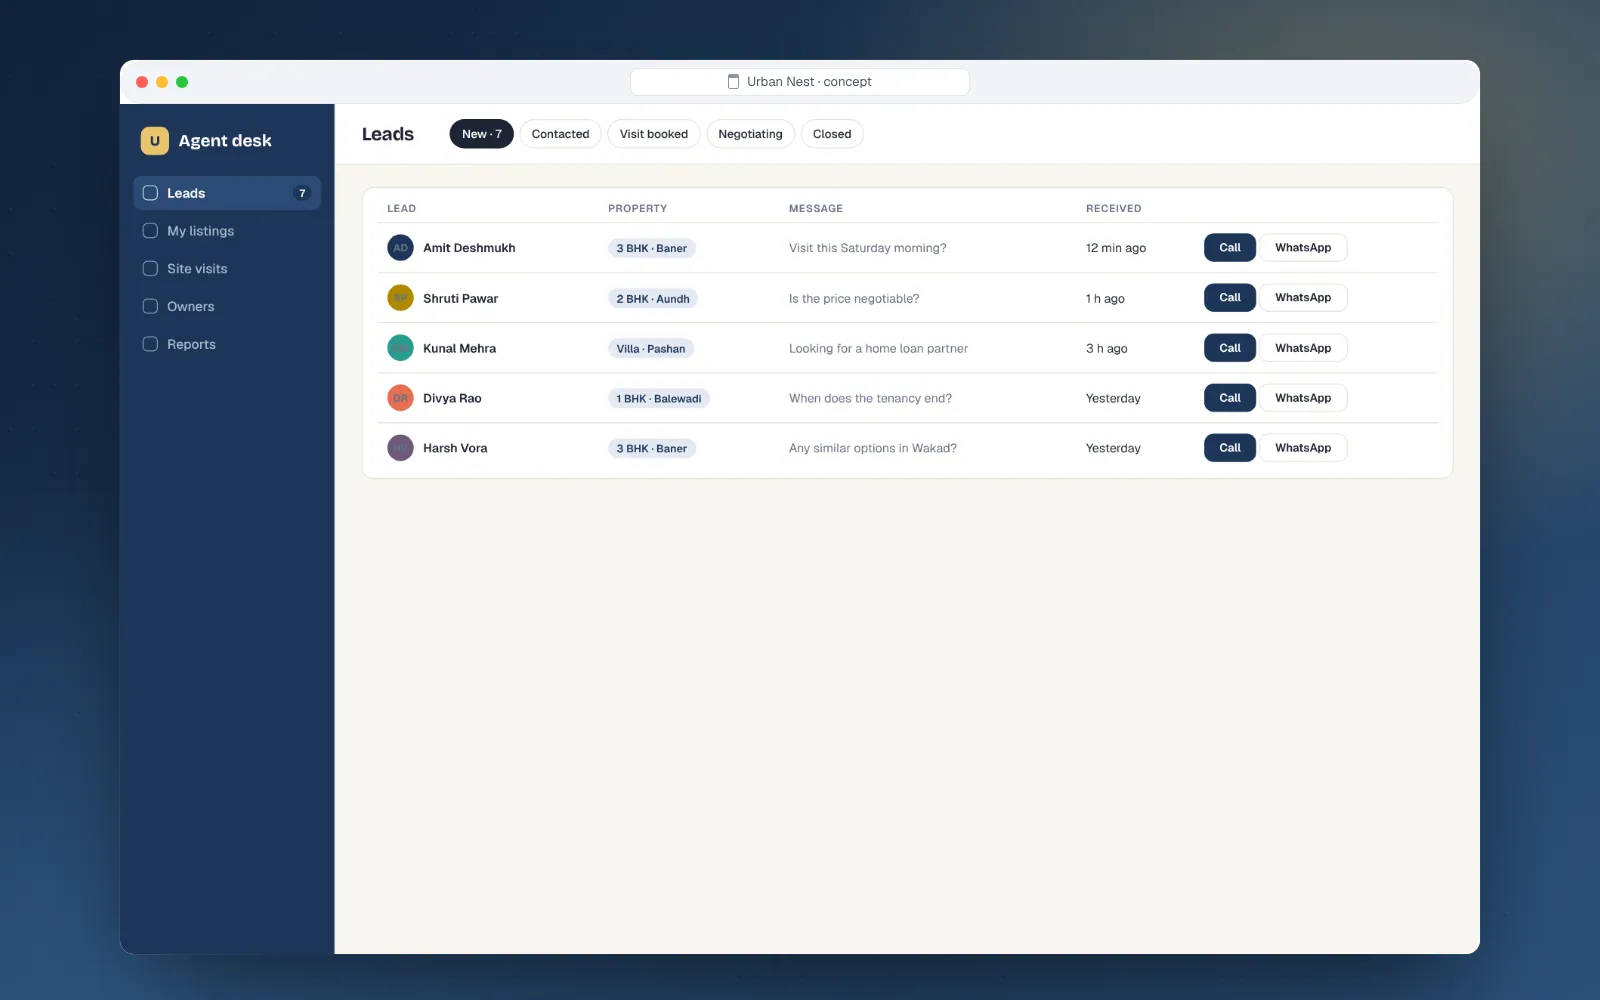
Task: WhatsApp Divya Rao
Action: 1303,398
